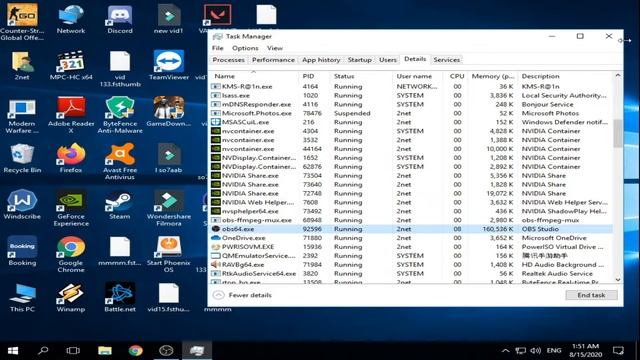Open MPC-HC x64 desktop shortcut
This screenshot has height=360, width=640.
71,65
